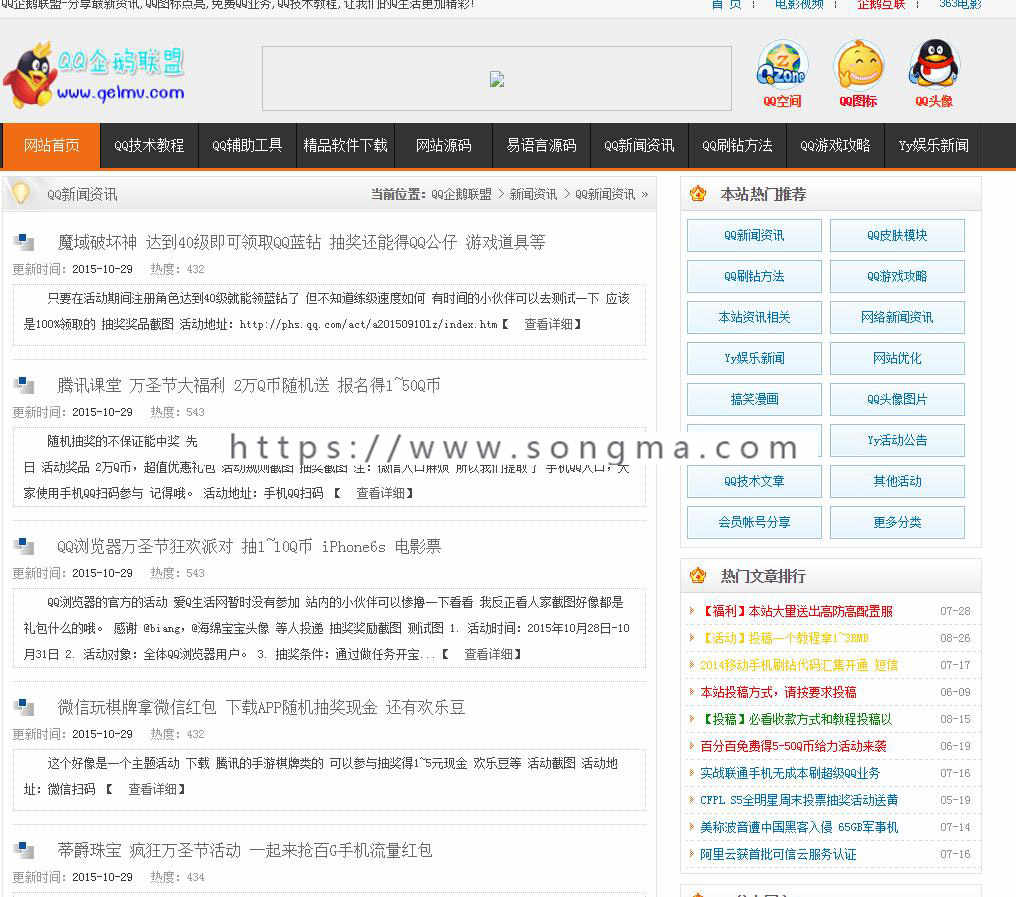This screenshot has height=897, width=1016.
Task: Click Yy娱乐新闻 sidebar button
Action: [754, 358]
